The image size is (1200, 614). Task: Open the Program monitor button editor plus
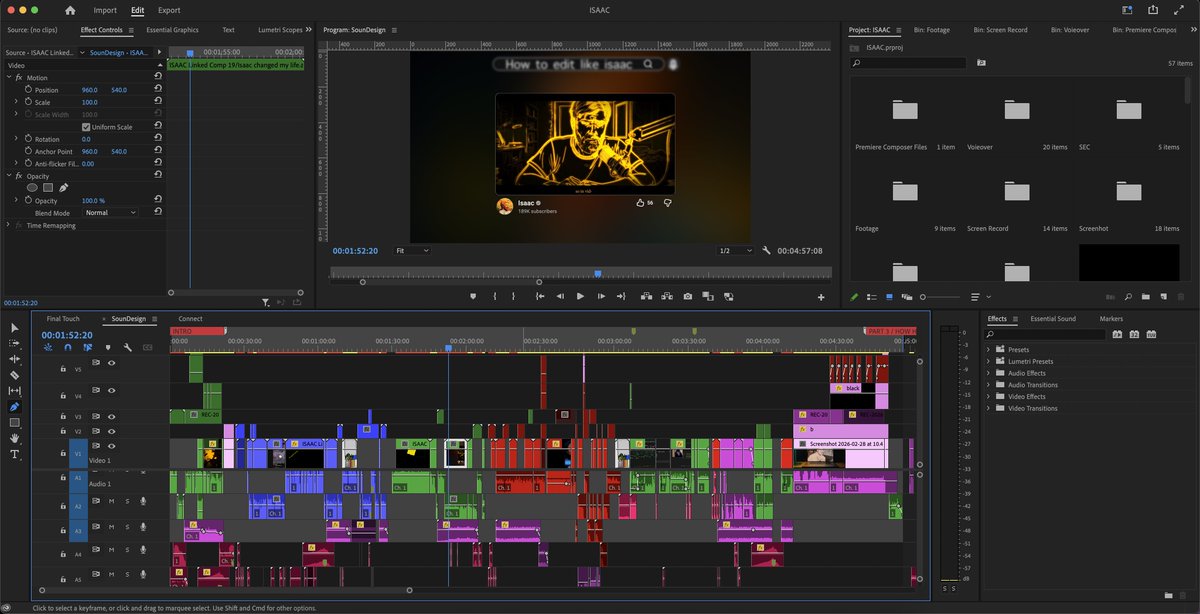(821, 297)
